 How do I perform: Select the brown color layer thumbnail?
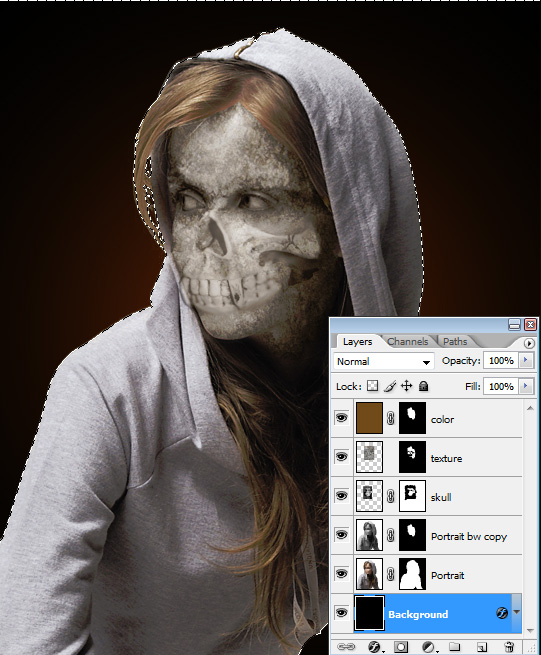click(x=369, y=418)
